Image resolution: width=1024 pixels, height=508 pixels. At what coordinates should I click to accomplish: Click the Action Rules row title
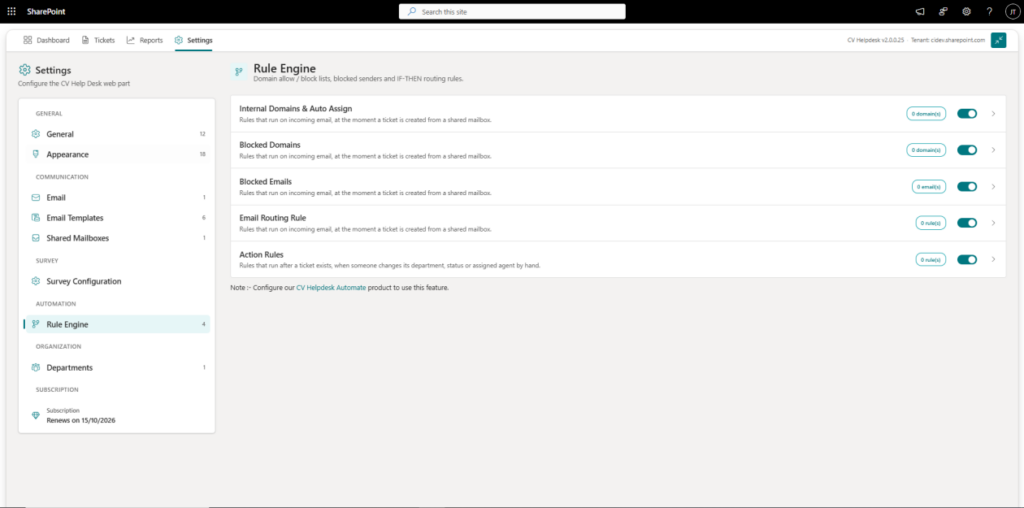[x=261, y=254]
